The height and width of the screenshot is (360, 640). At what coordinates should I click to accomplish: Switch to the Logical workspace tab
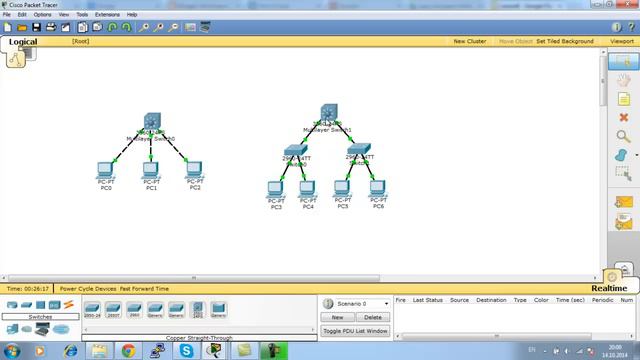click(23, 42)
